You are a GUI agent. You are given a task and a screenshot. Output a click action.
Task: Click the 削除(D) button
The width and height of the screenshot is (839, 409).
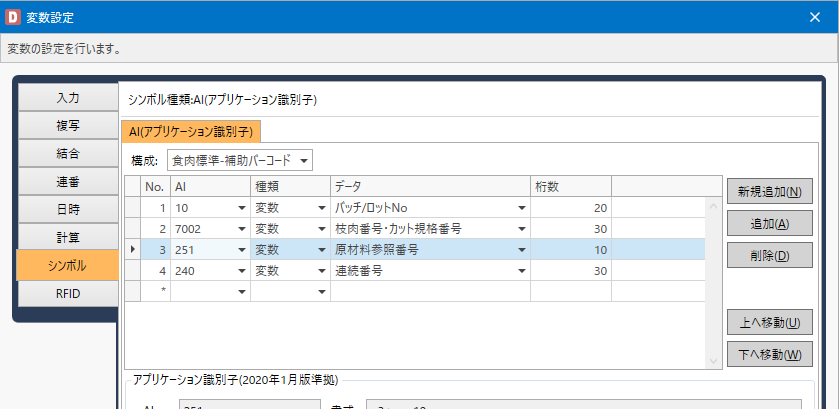pyautogui.click(x=769, y=255)
